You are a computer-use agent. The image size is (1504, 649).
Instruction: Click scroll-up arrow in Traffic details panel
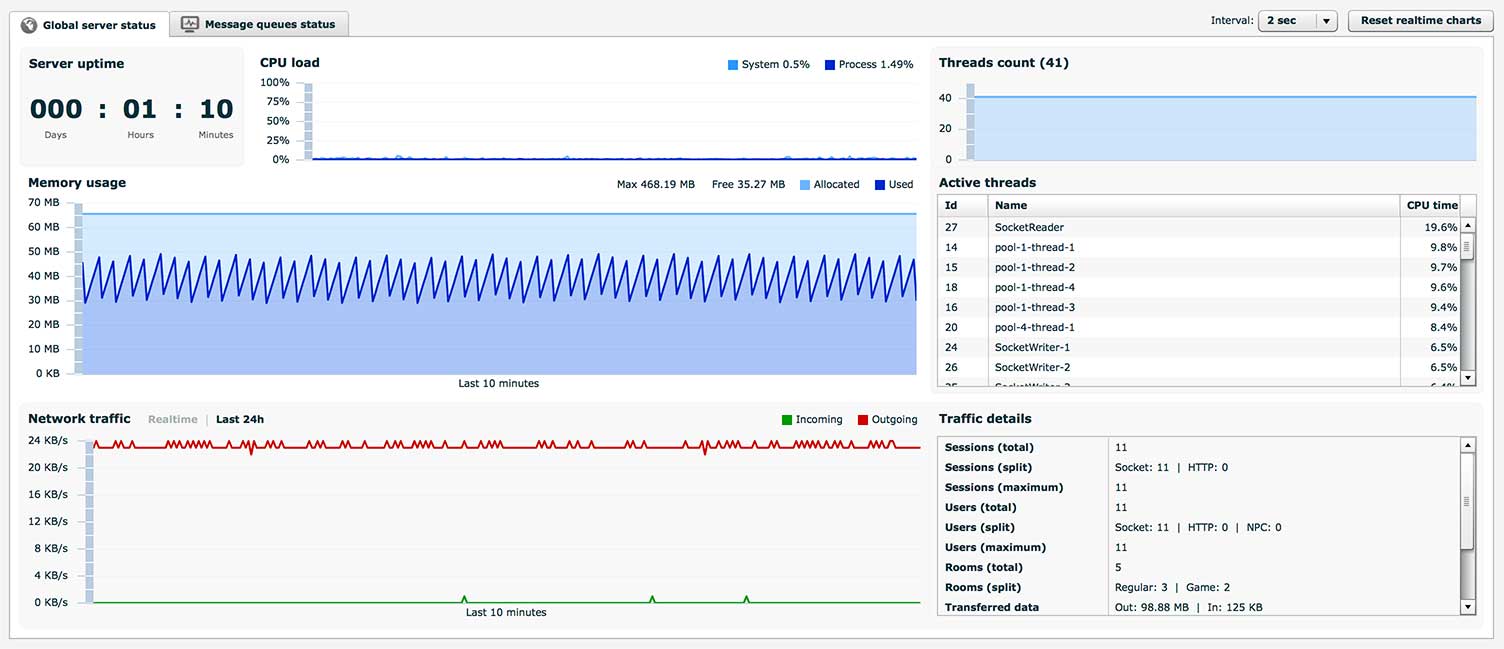tap(1468, 446)
